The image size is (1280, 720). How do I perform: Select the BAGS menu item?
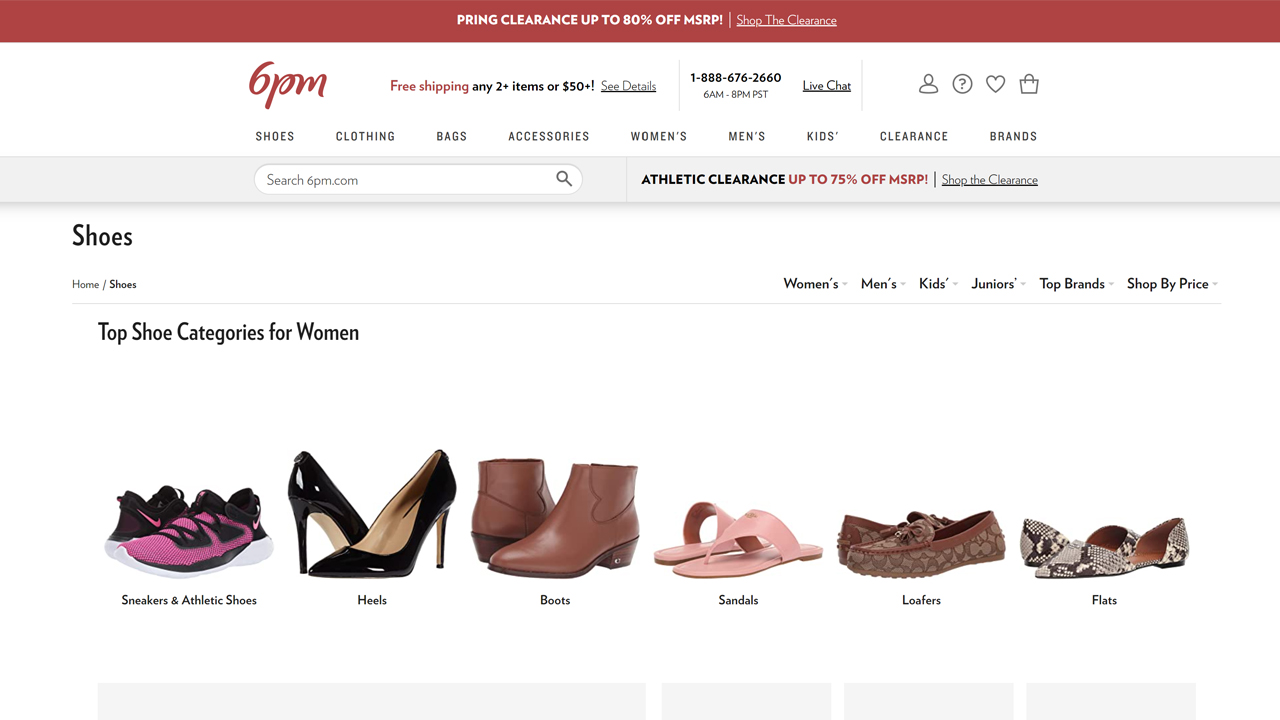451,136
